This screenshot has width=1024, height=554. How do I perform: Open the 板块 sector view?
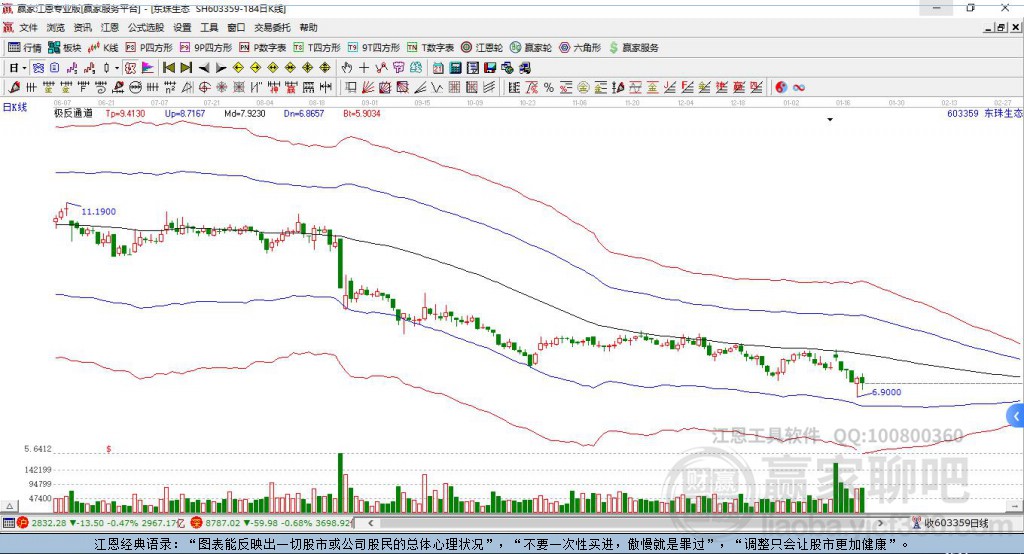tap(65, 48)
